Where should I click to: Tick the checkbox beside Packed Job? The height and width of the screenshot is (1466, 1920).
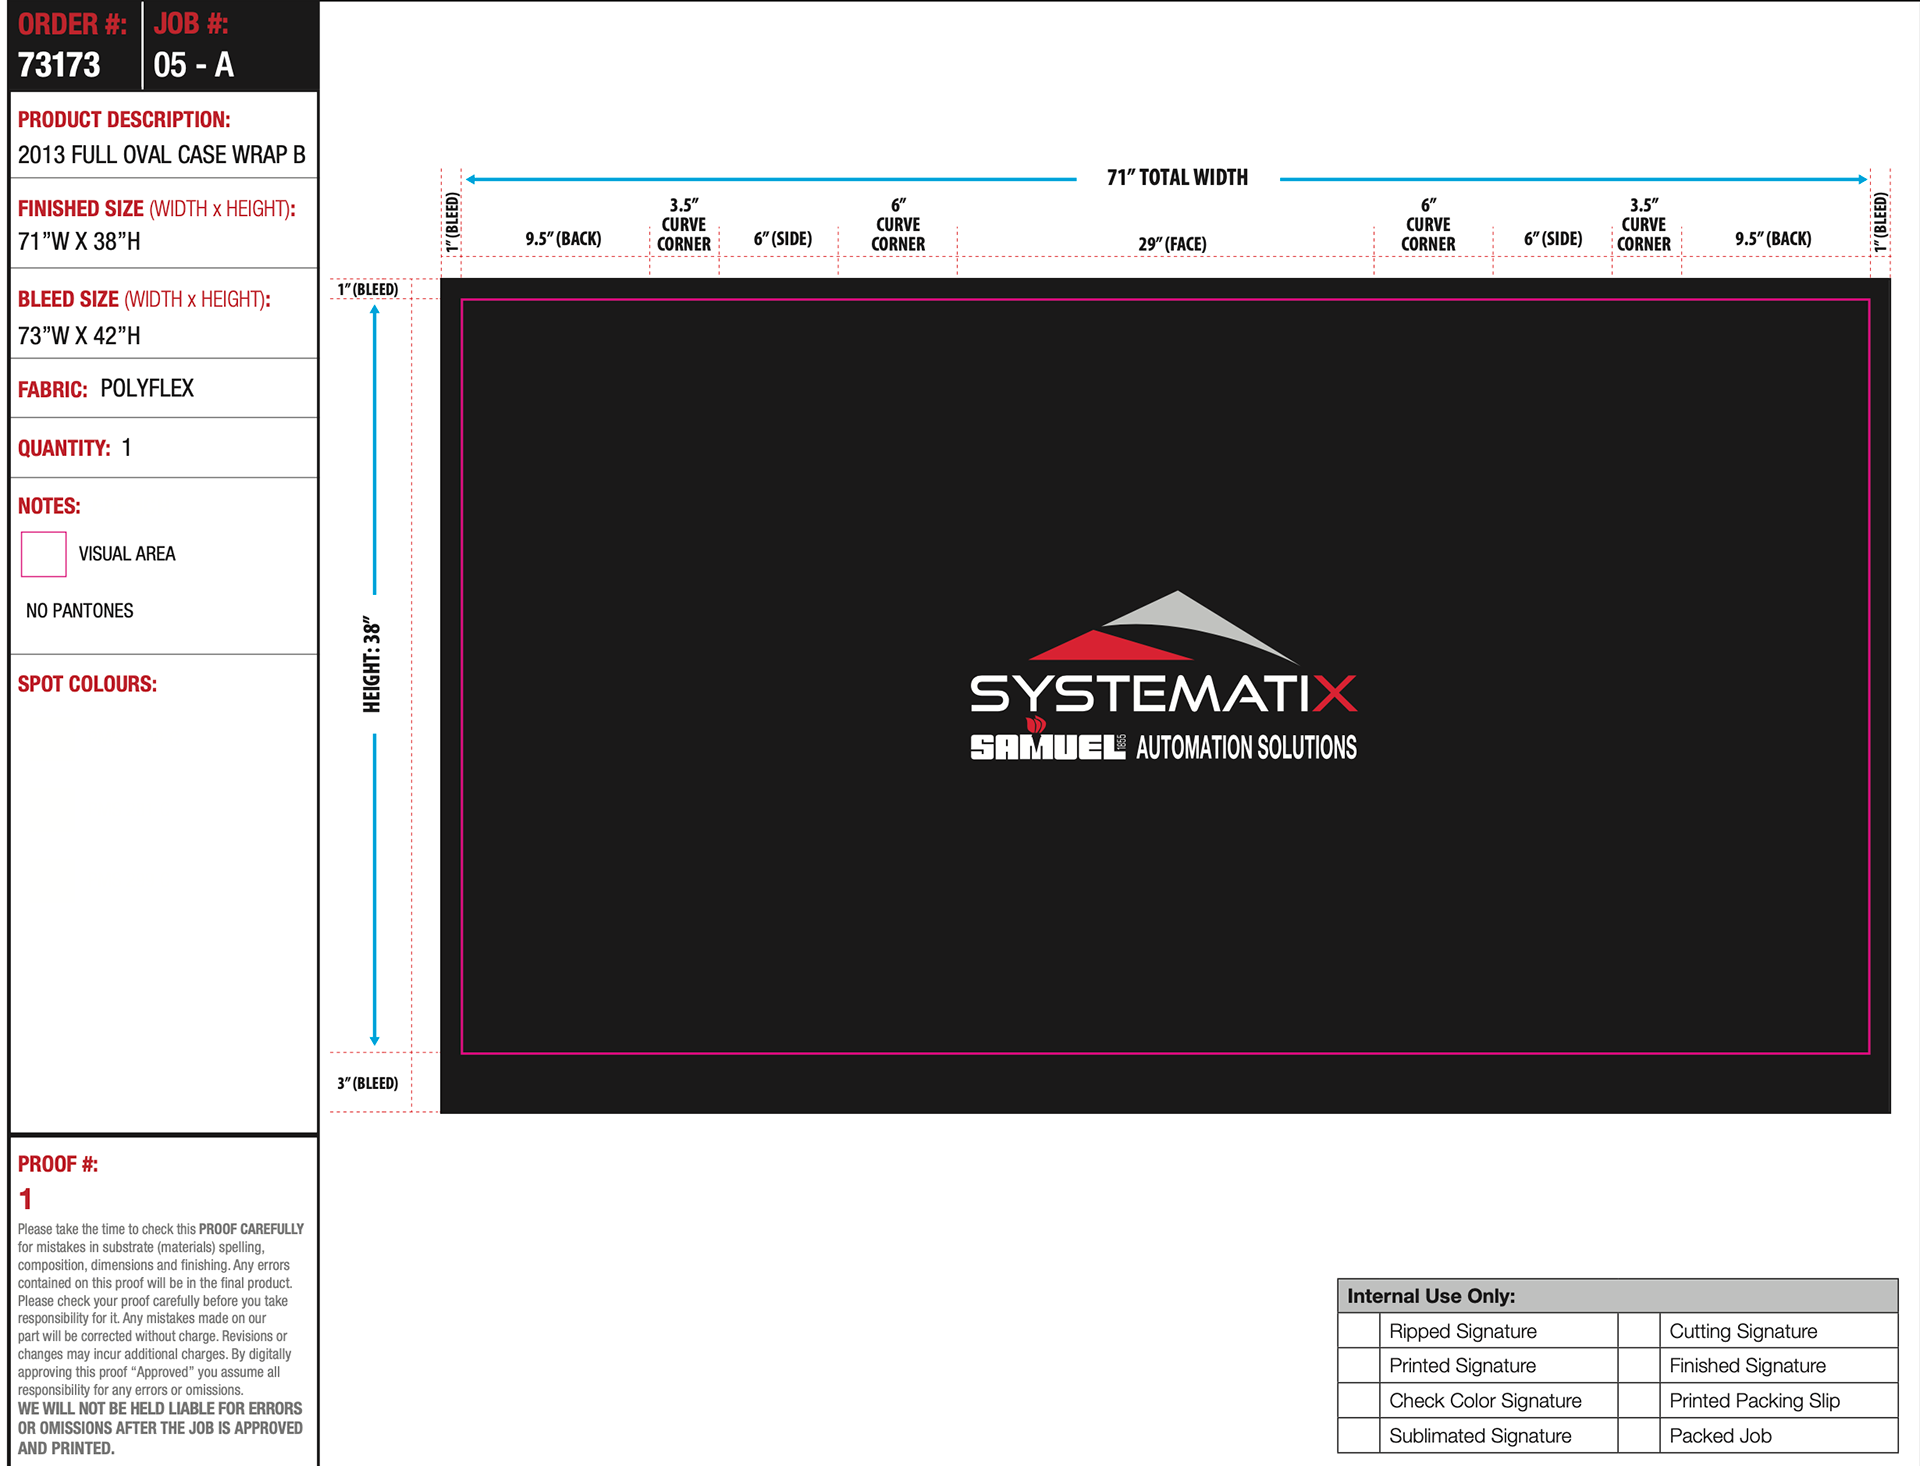pos(1639,1436)
